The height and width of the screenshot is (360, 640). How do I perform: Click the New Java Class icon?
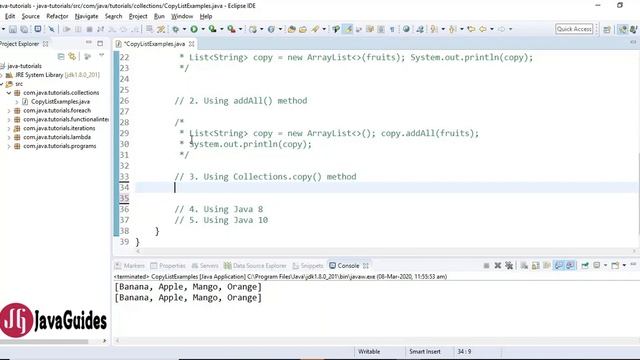pyautogui.click(x=271, y=29)
